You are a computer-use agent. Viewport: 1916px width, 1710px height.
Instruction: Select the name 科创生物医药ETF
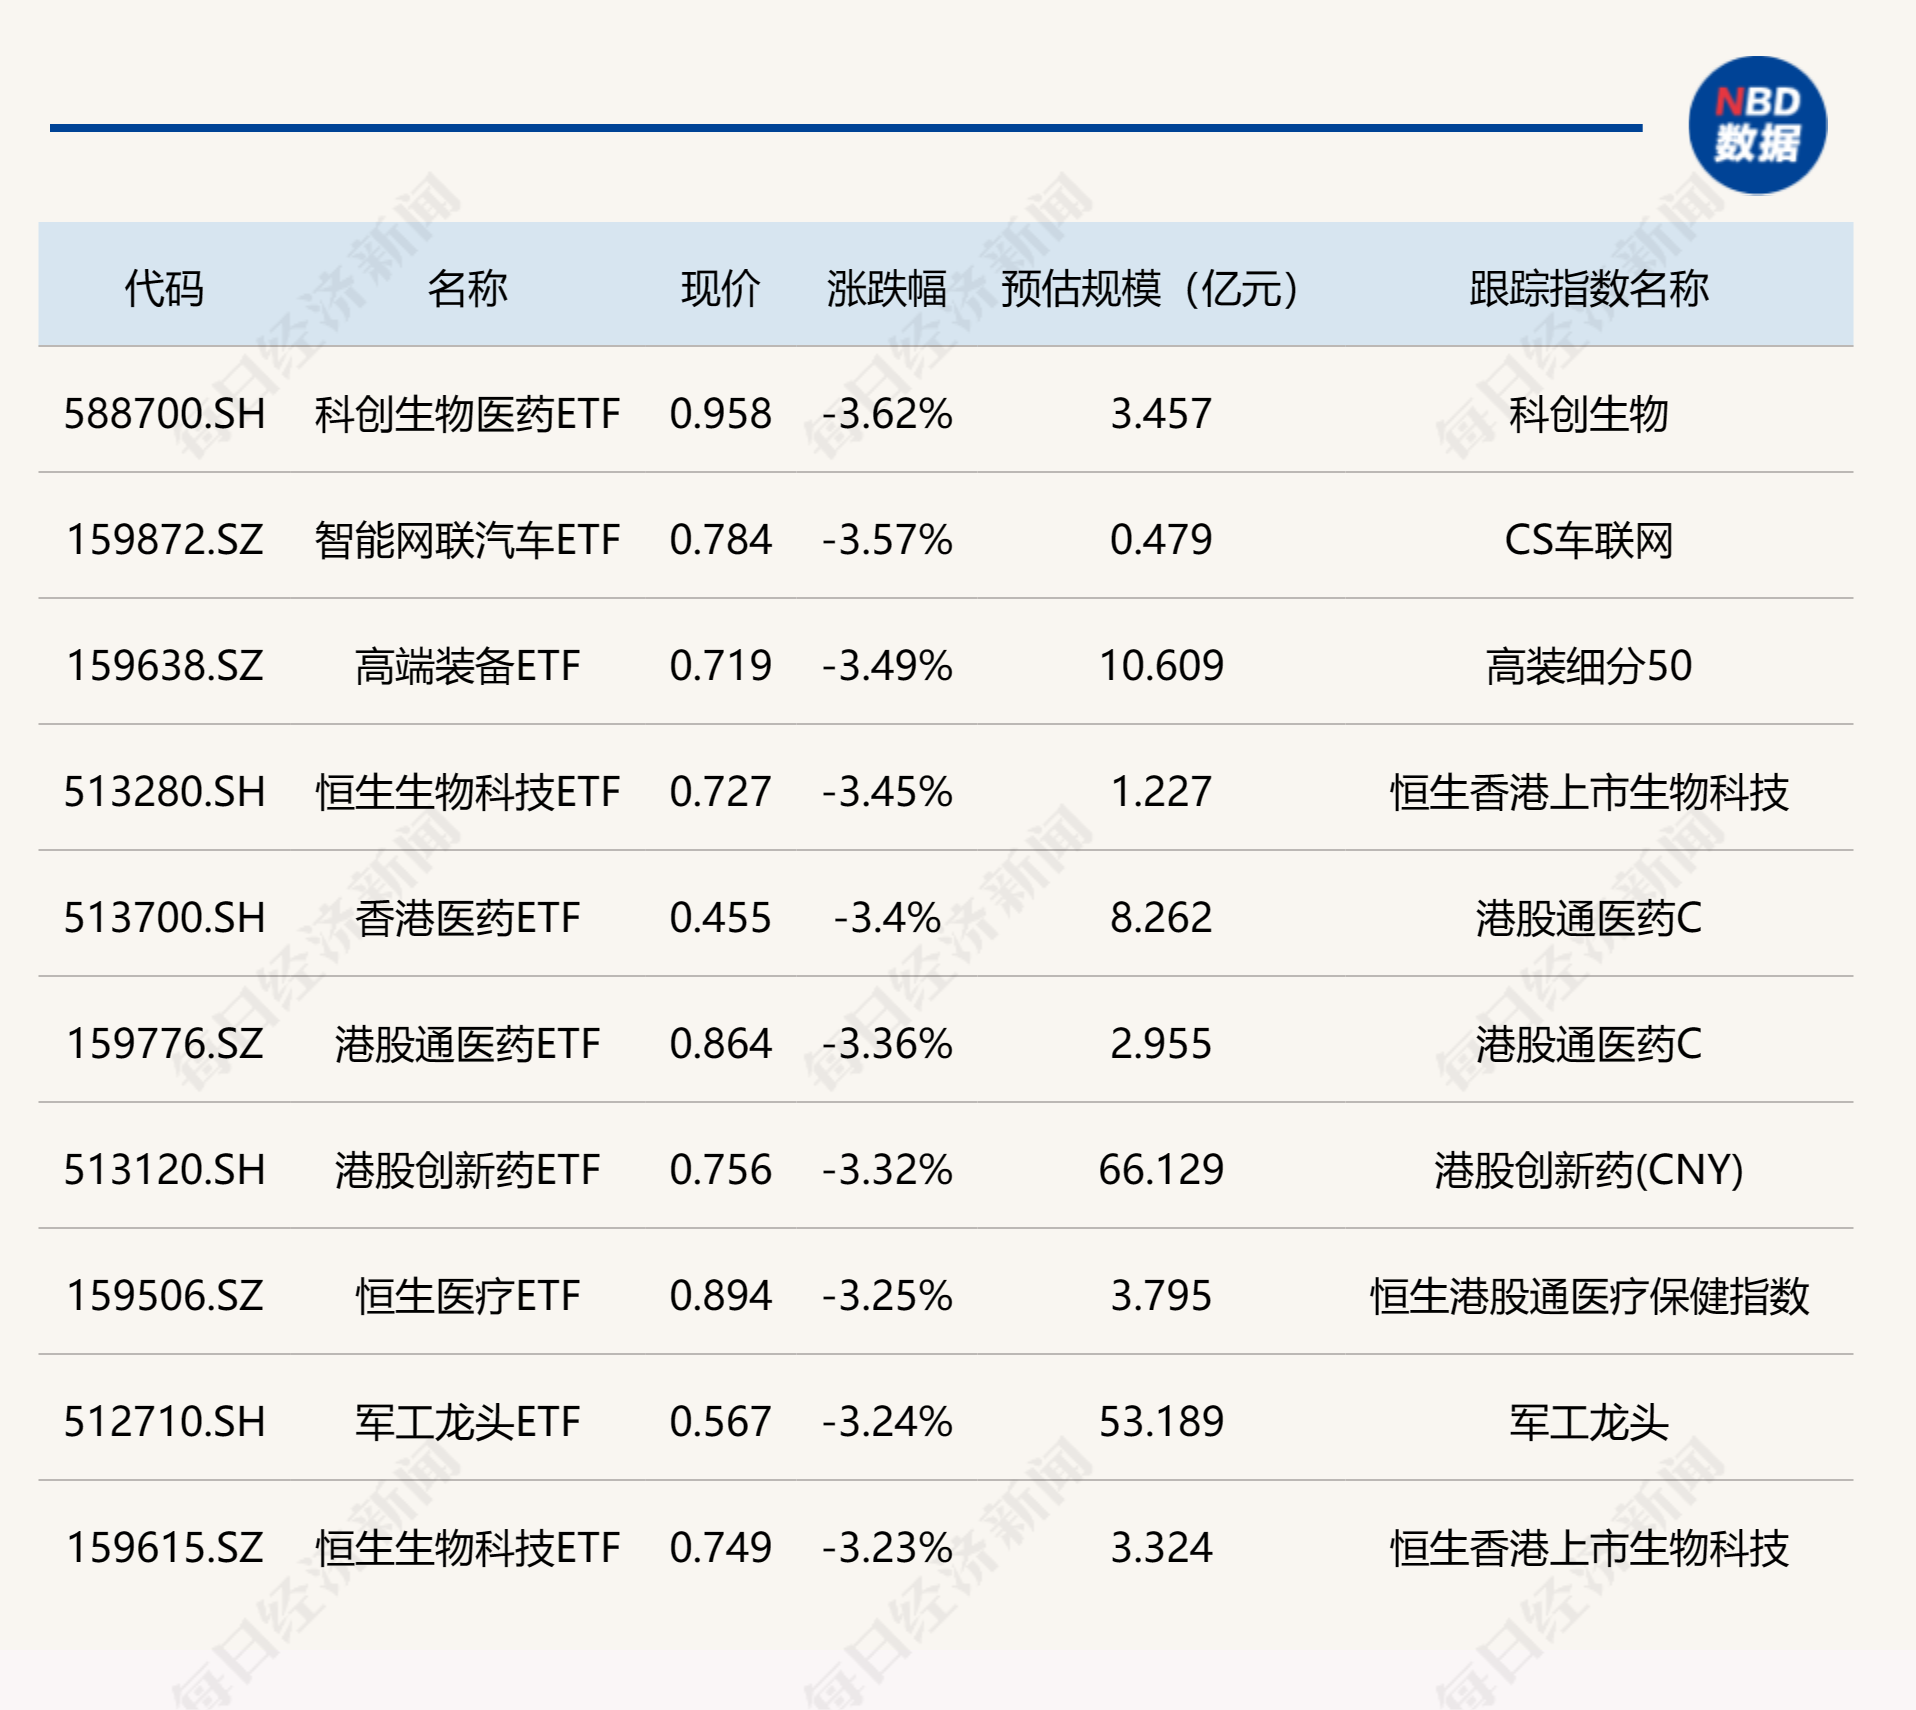pyautogui.click(x=467, y=414)
